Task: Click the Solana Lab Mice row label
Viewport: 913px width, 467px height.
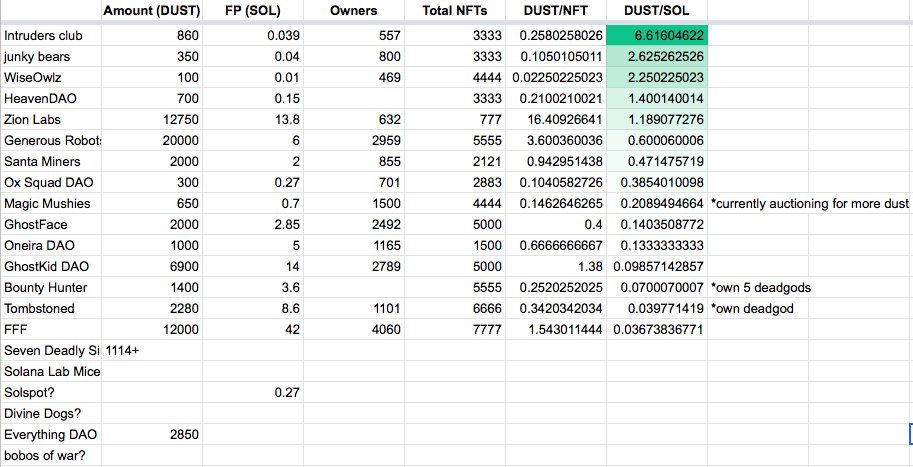Action: point(51,371)
